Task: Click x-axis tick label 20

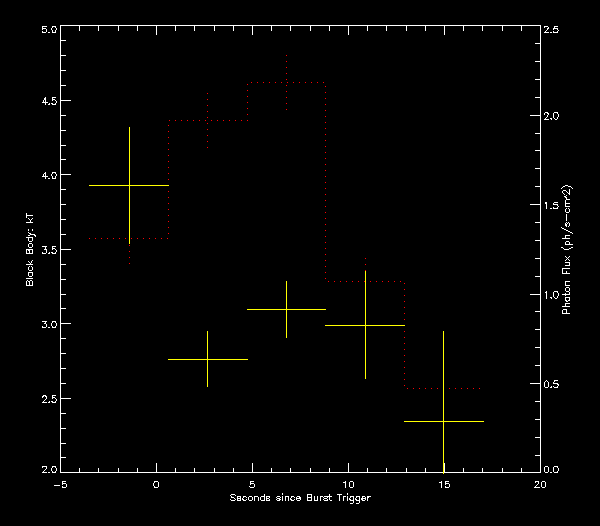Action: point(540,483)
